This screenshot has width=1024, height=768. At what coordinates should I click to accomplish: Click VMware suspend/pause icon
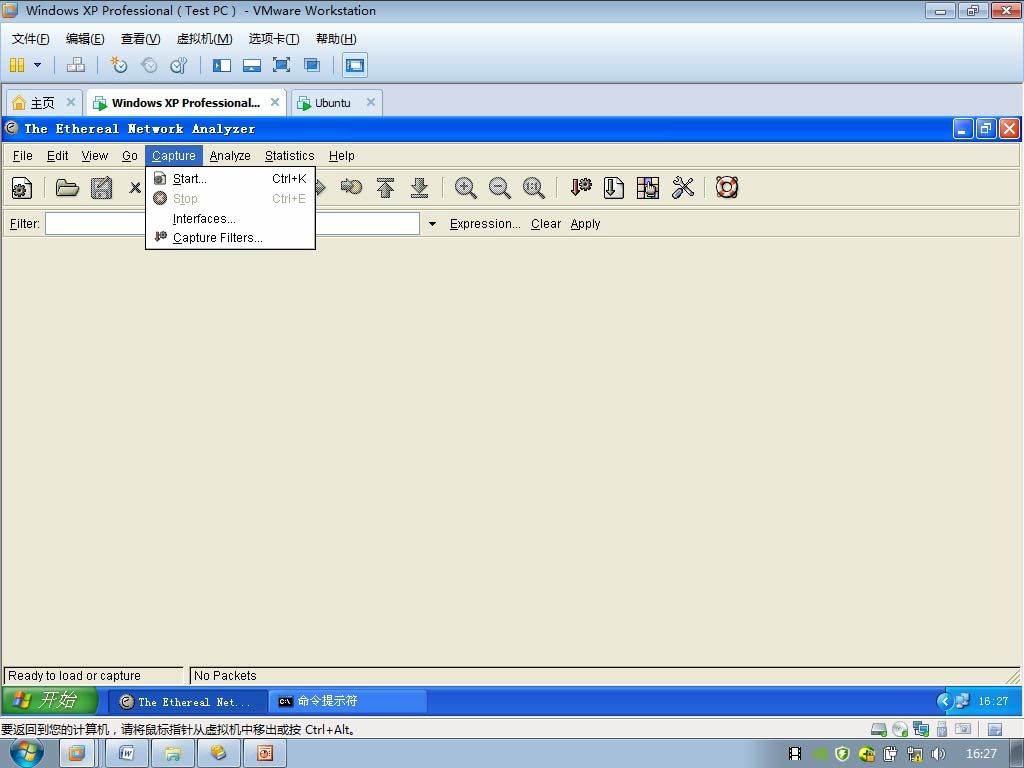coord(17,65)
